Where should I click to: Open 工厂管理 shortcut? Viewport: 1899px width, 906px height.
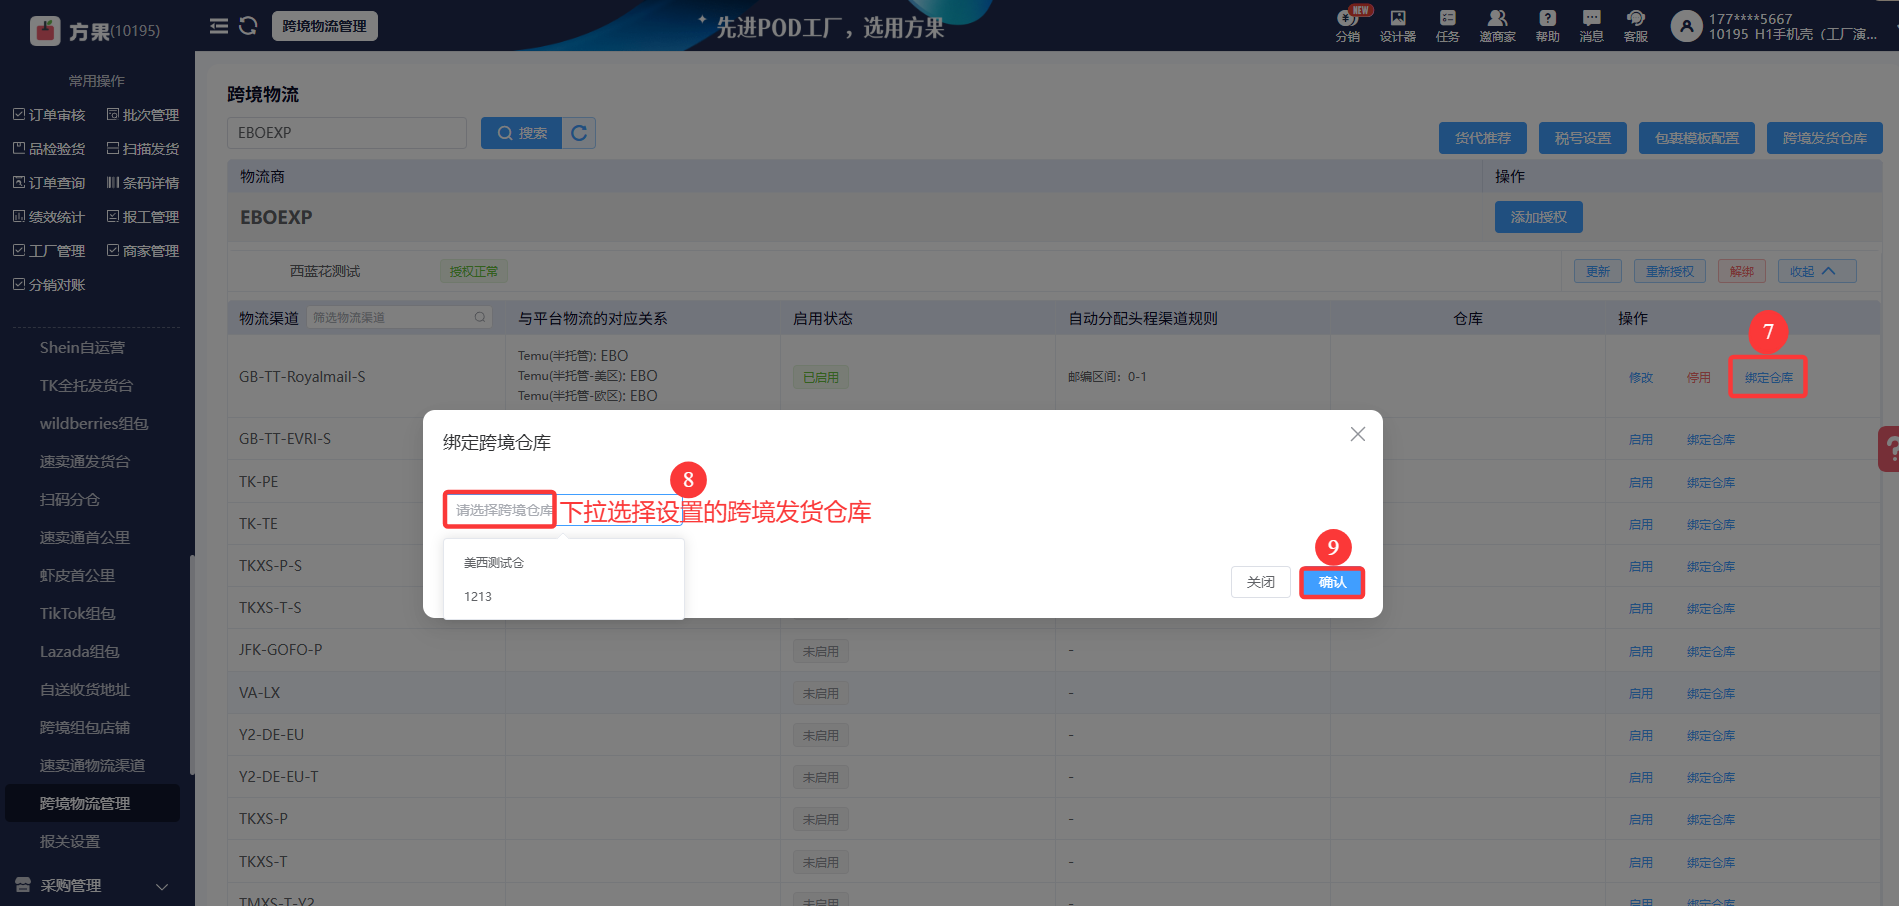pos(49,251)
